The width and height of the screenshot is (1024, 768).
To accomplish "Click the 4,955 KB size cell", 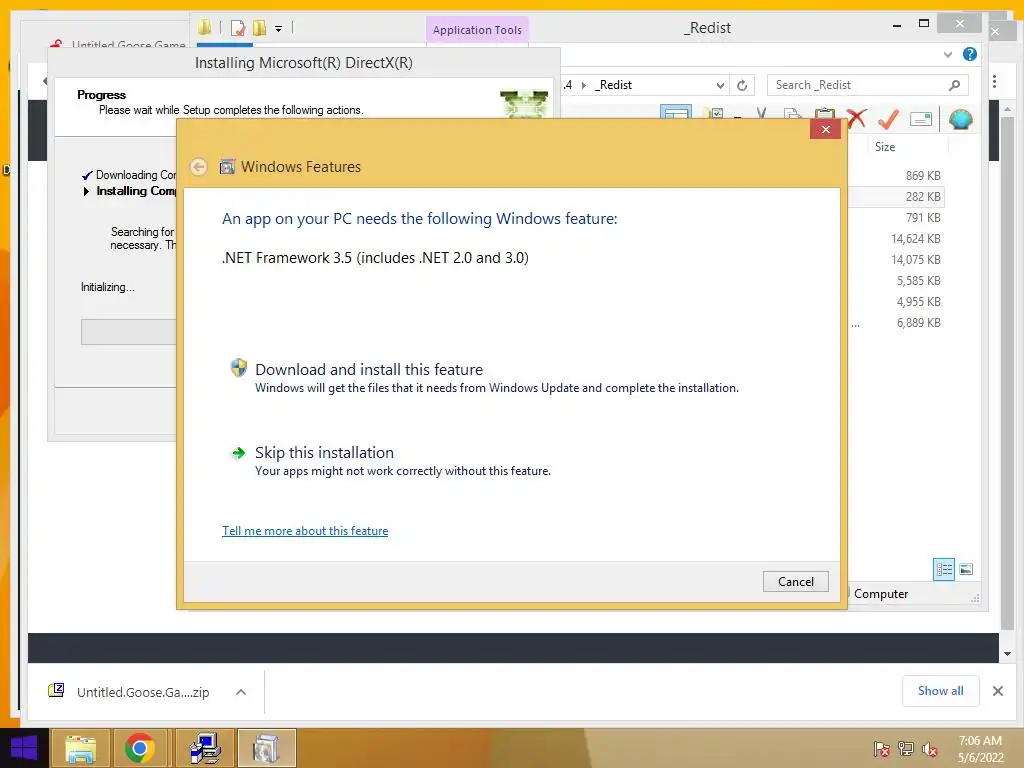I will coord(918,302).
